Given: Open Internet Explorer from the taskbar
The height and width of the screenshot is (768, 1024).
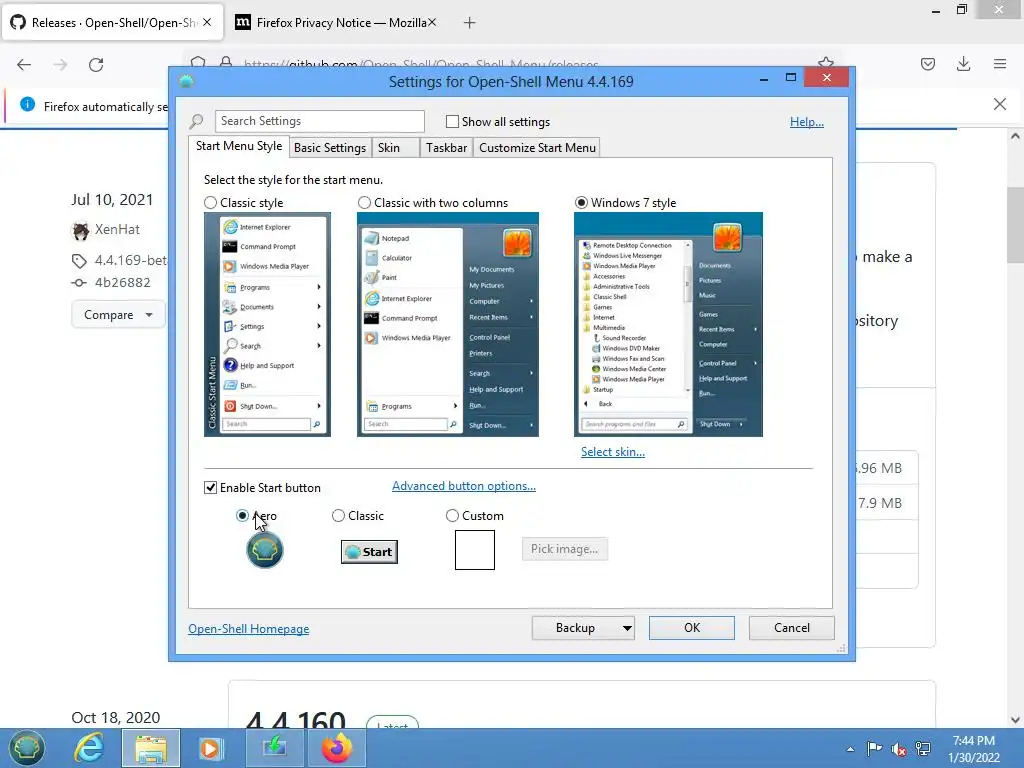Looking at the screenshot, I should (89, 748).
